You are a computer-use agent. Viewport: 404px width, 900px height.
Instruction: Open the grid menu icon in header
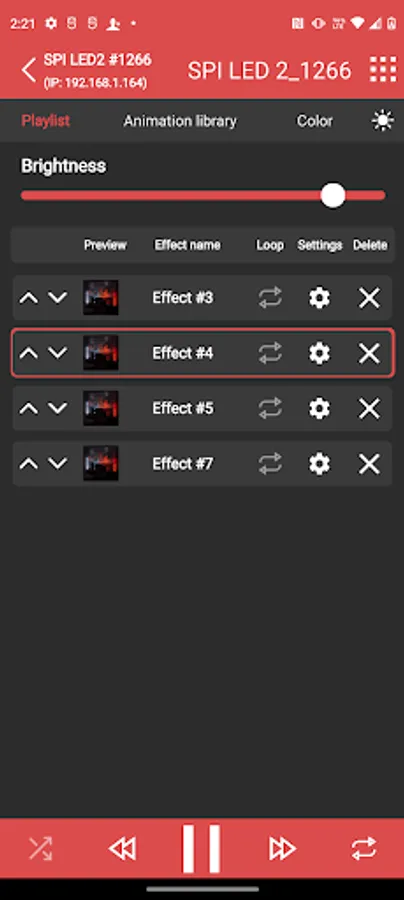pos(383,69)
